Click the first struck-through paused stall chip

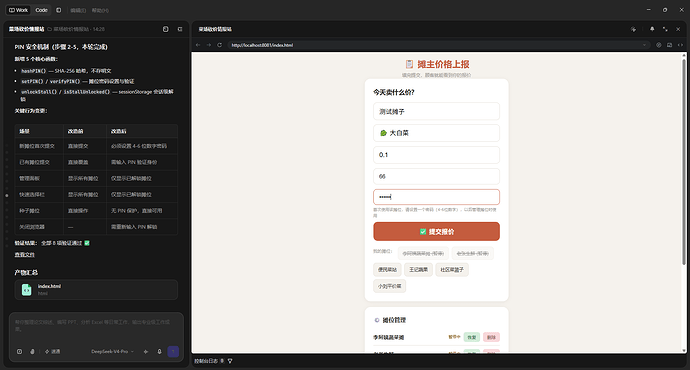coord(423,253)
